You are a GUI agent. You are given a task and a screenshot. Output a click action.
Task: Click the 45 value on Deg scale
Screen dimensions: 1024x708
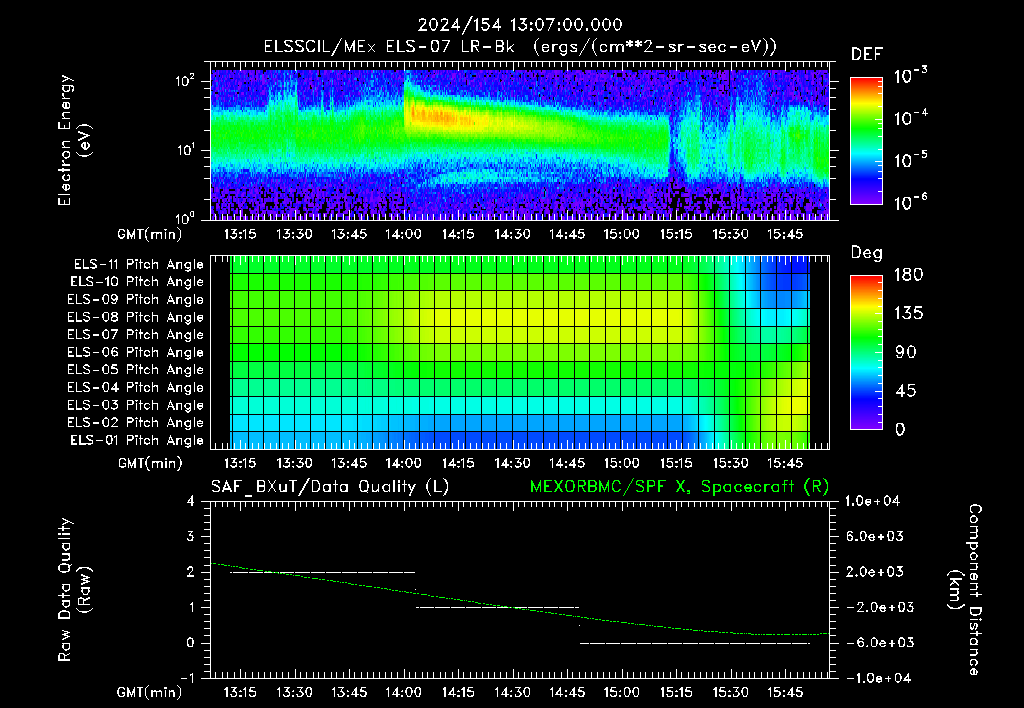pos(904,391)
